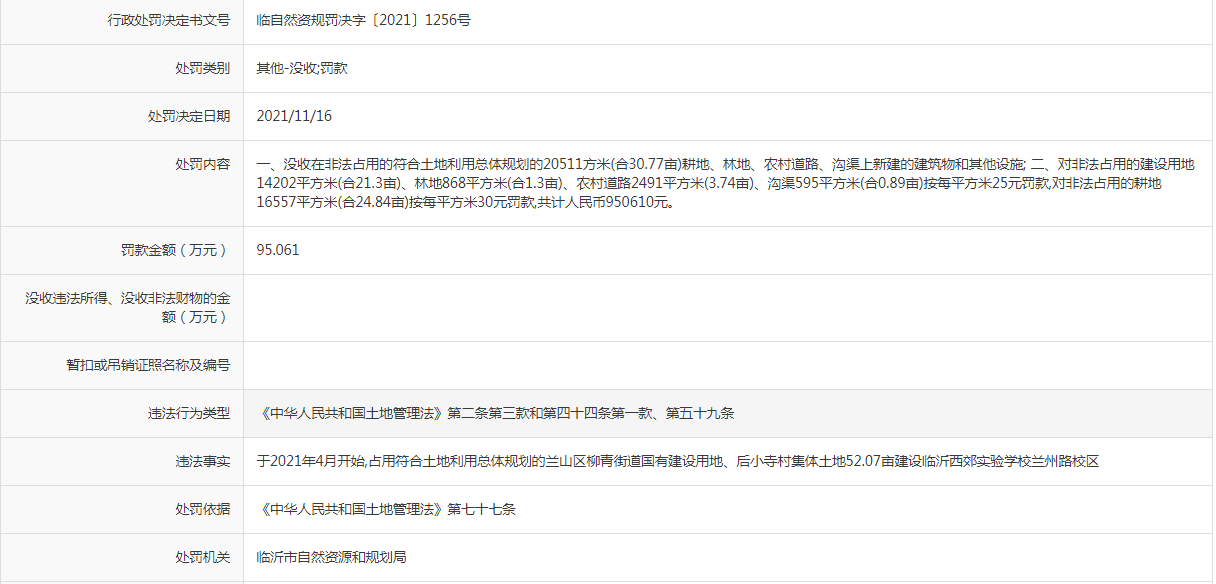Click the law text ending 第五十九条
This screenshot has height=584, width=1216.
click(x=495, y=413)
